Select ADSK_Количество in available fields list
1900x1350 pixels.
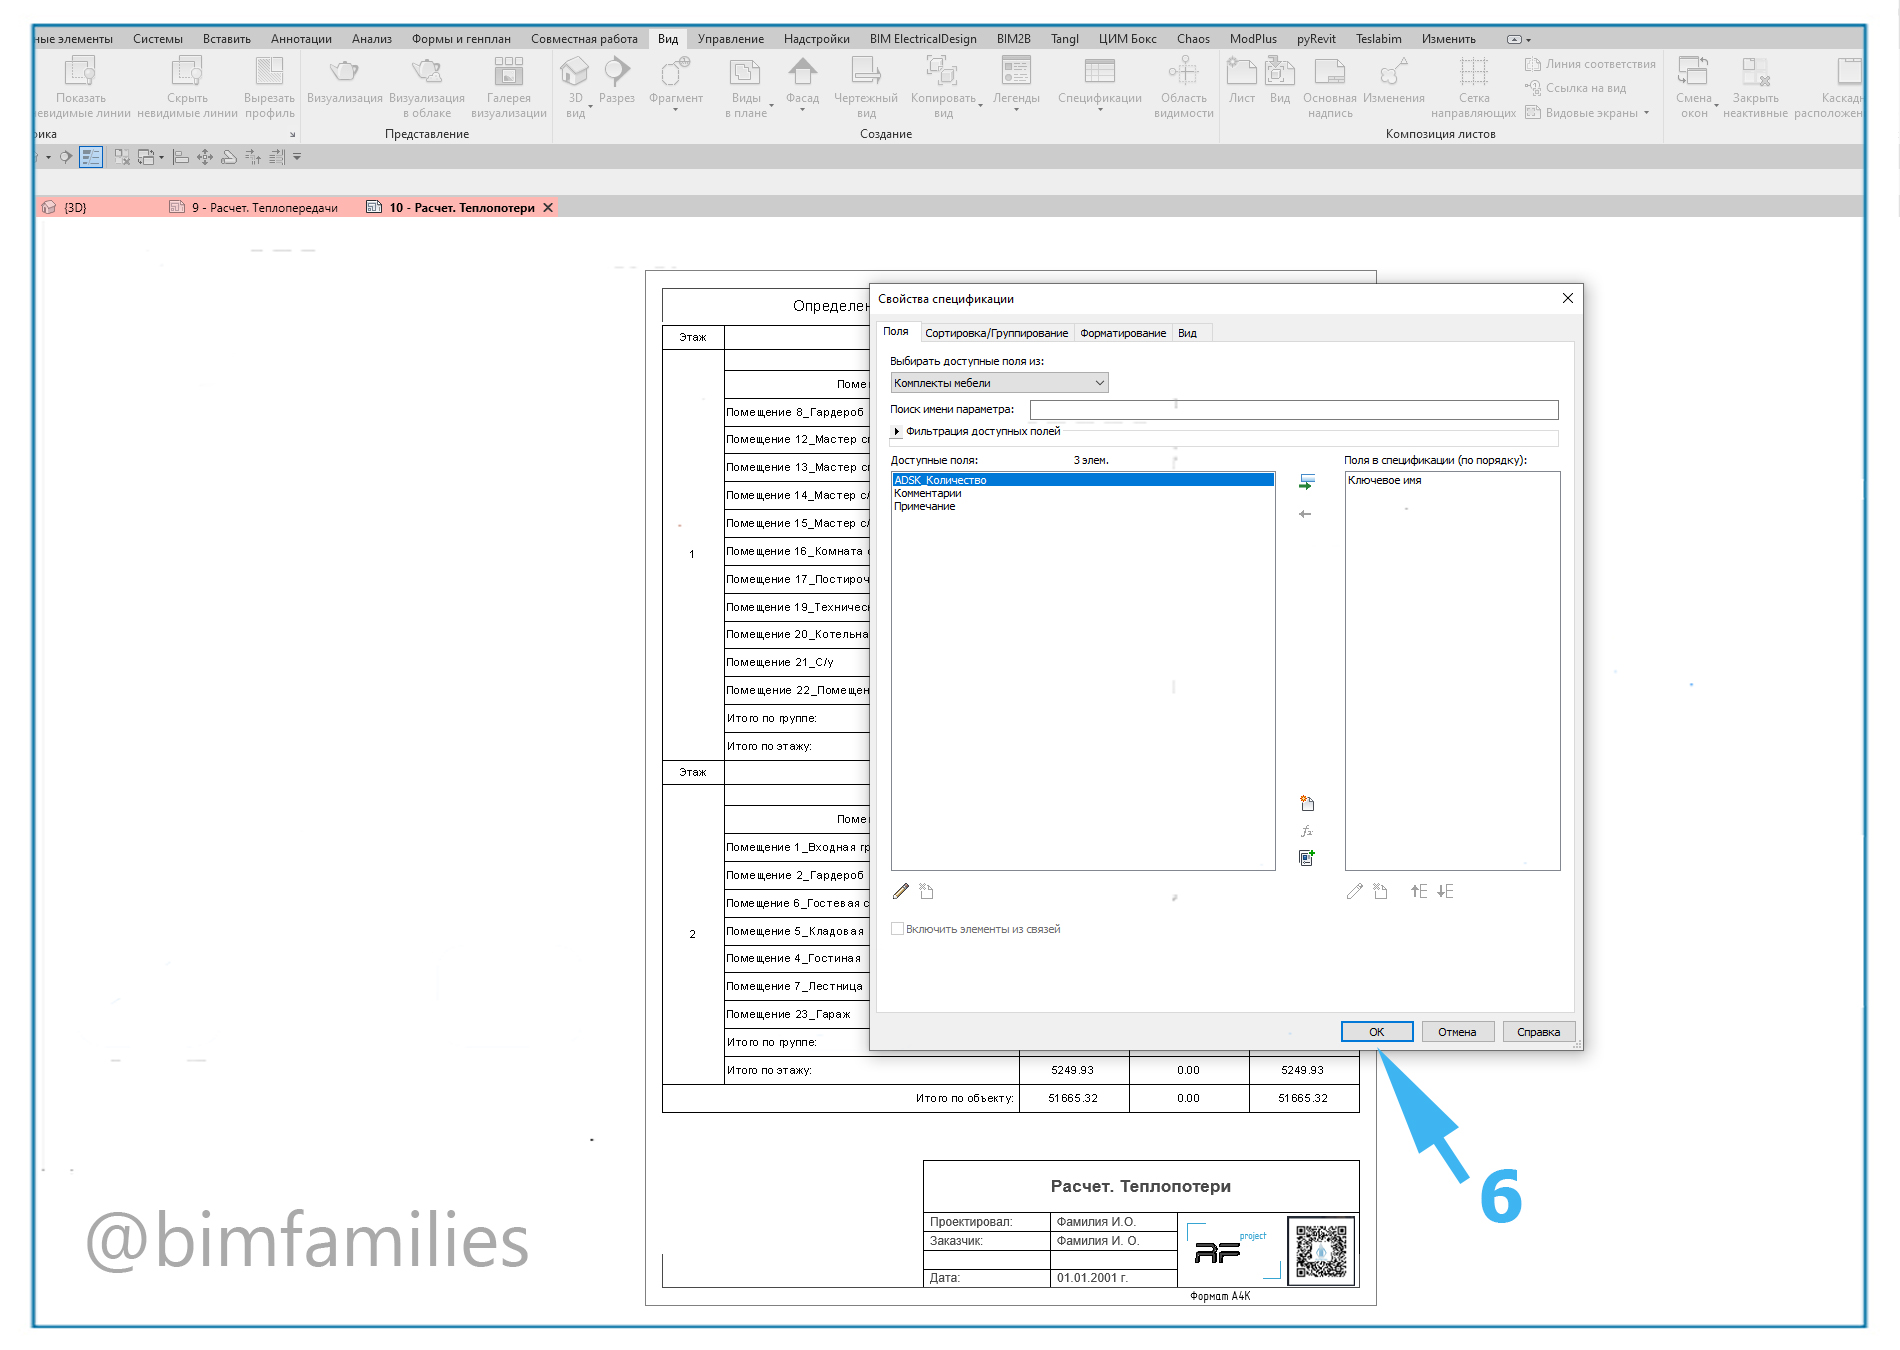click(1083, 480)
